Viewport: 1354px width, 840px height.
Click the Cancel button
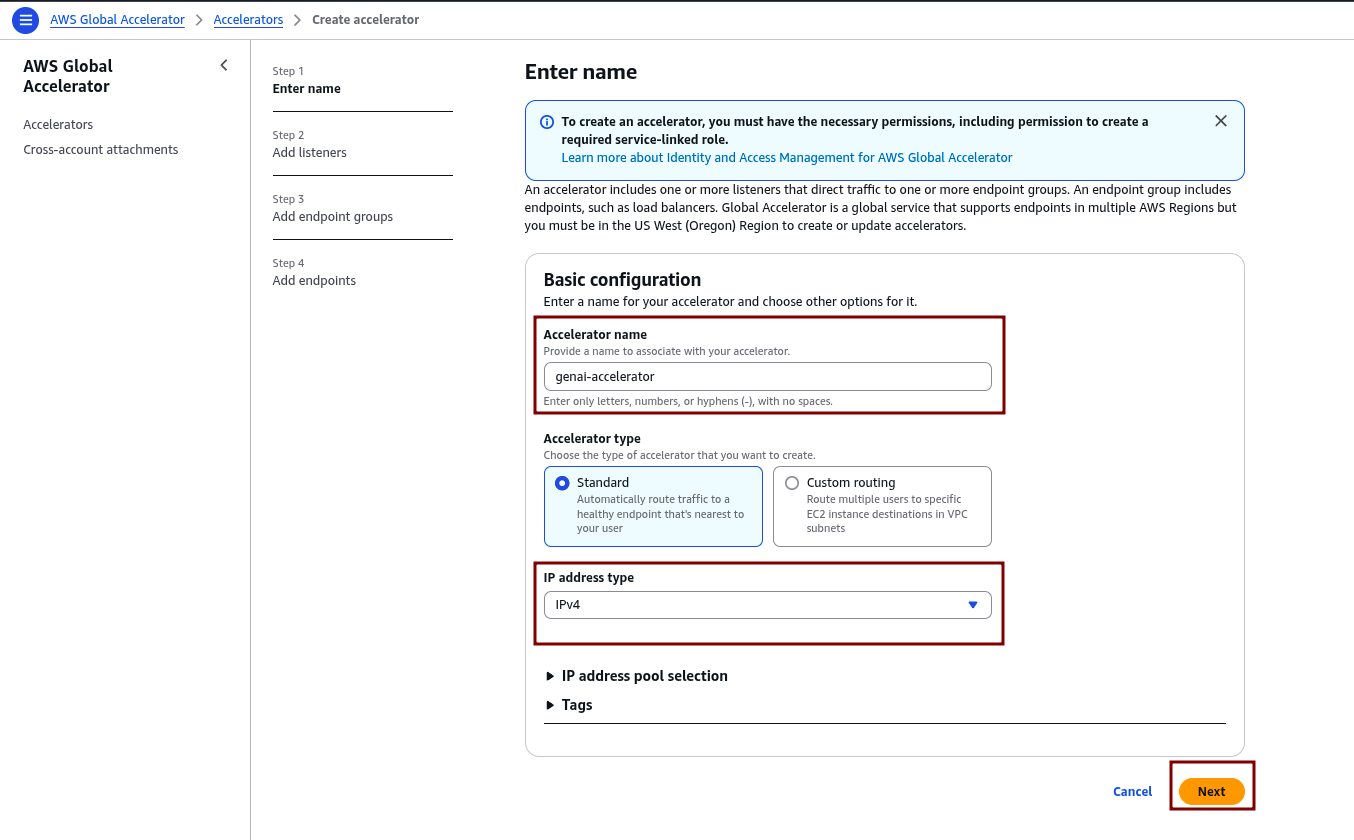click(x=1132, y=791)
